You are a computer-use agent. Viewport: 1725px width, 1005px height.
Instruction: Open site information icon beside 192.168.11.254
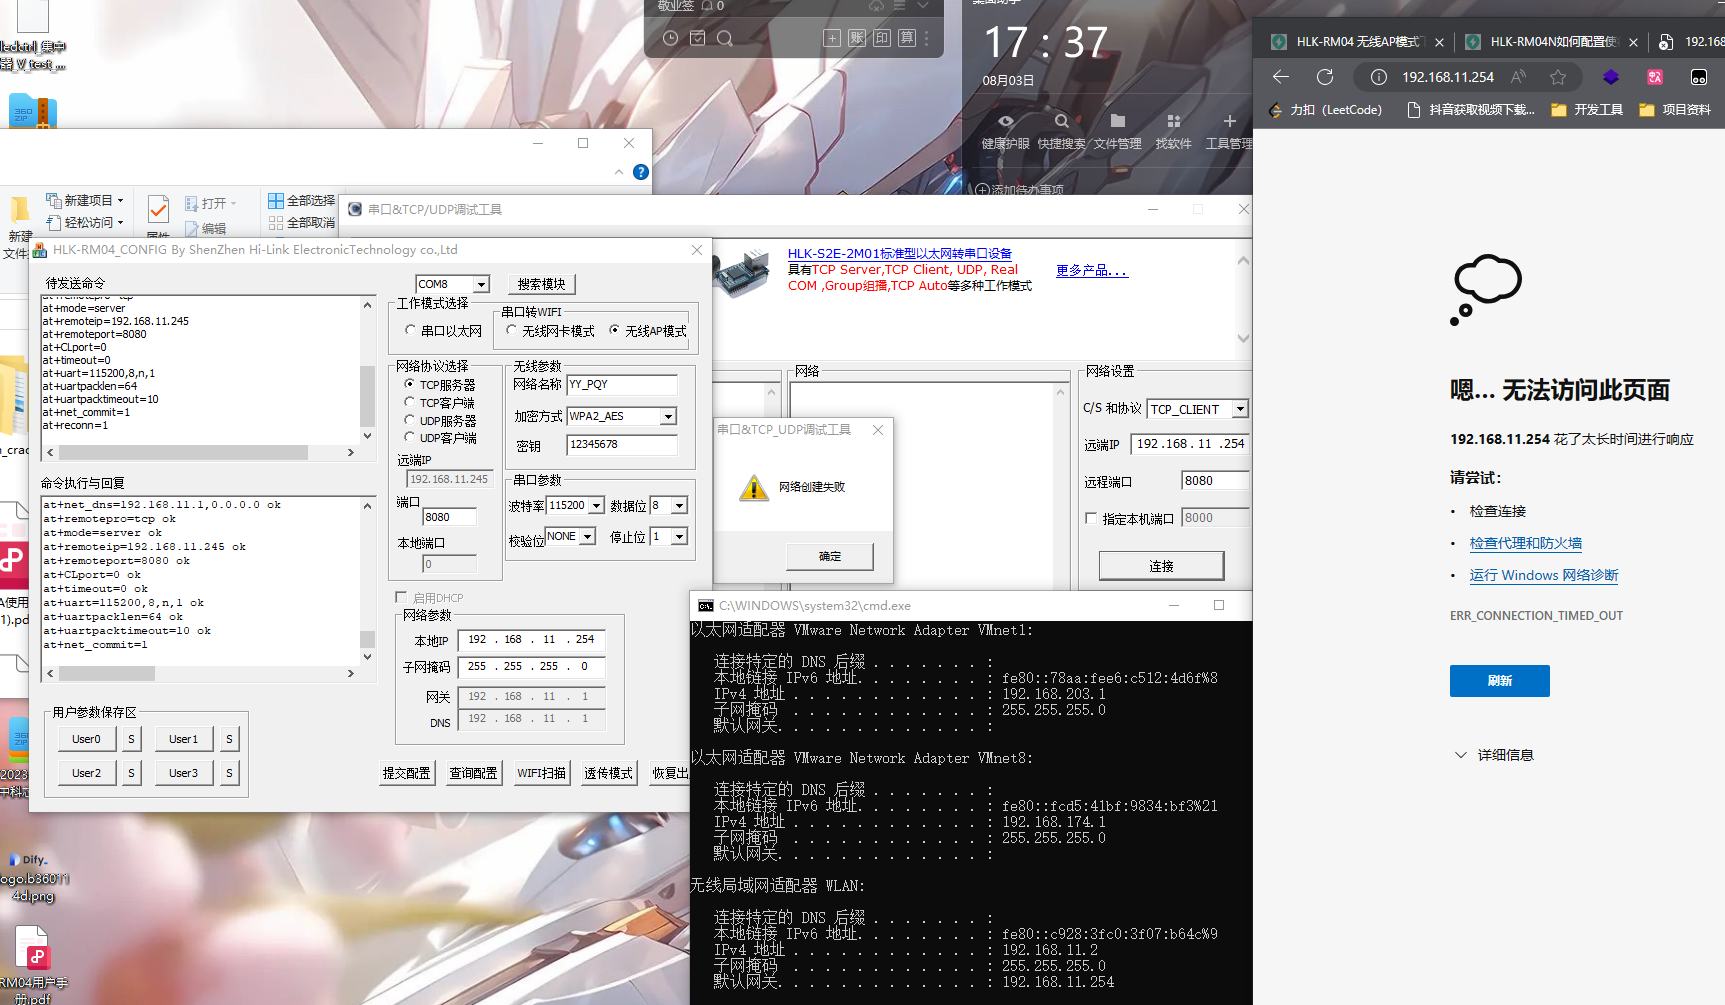[x=1378, y=77]
